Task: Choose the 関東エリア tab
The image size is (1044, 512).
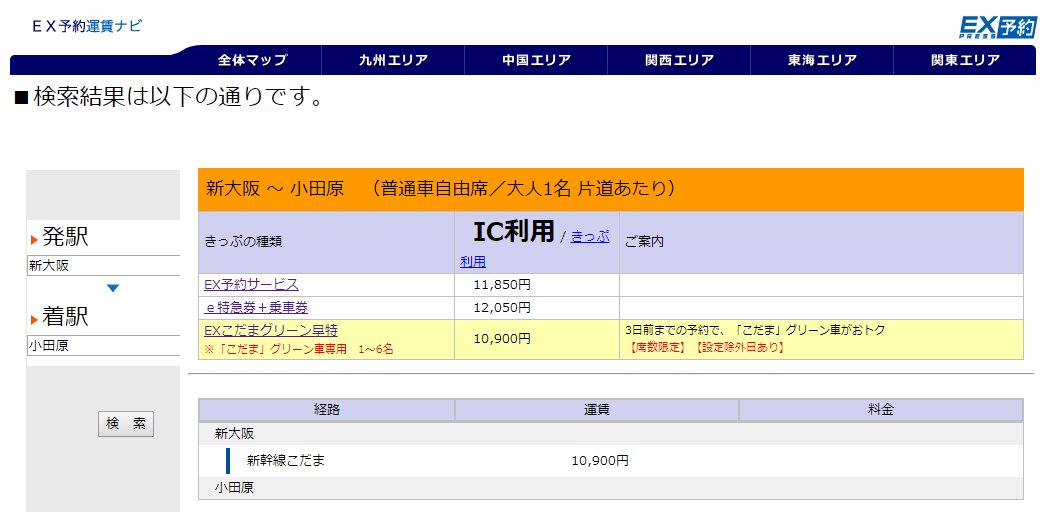Action: [965, 60]
